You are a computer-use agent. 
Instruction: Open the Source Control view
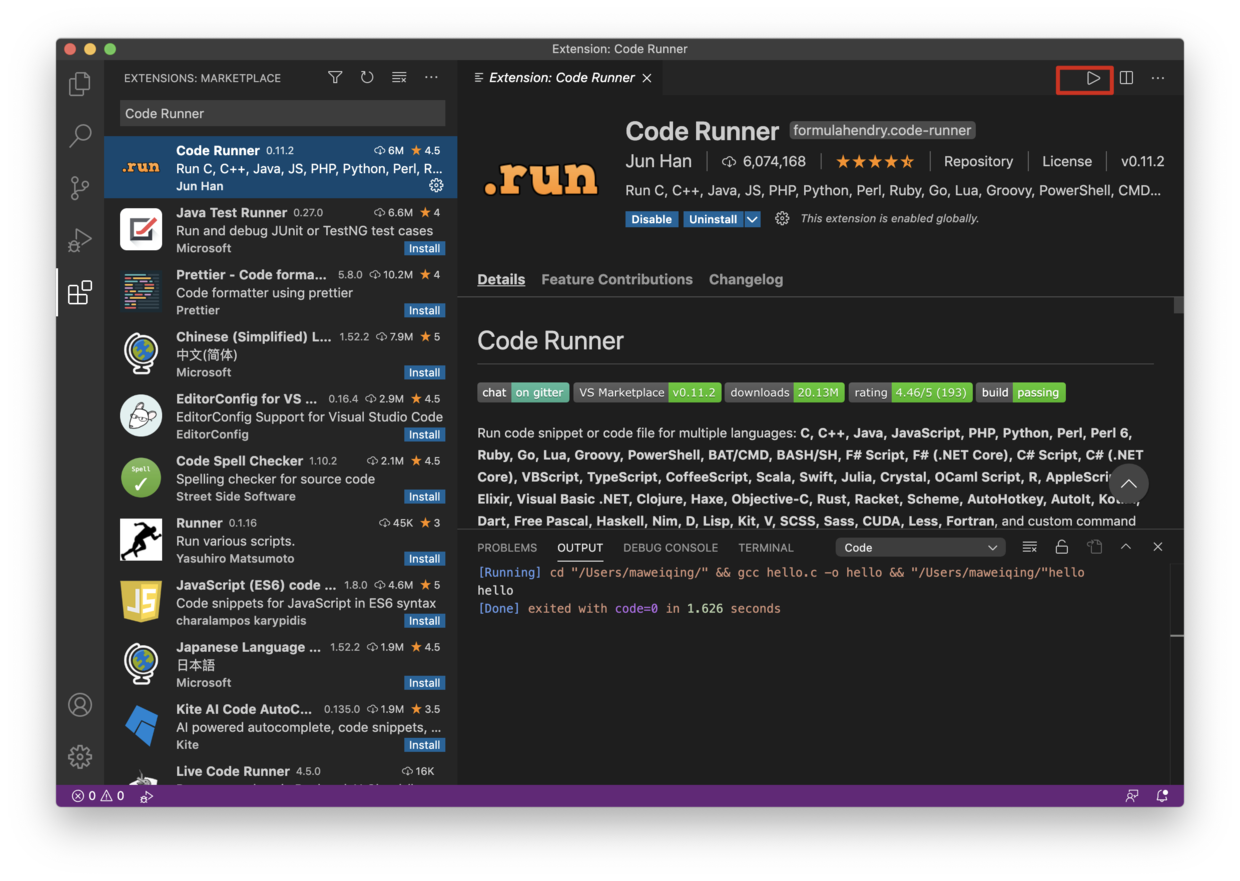tap(80, 188)
